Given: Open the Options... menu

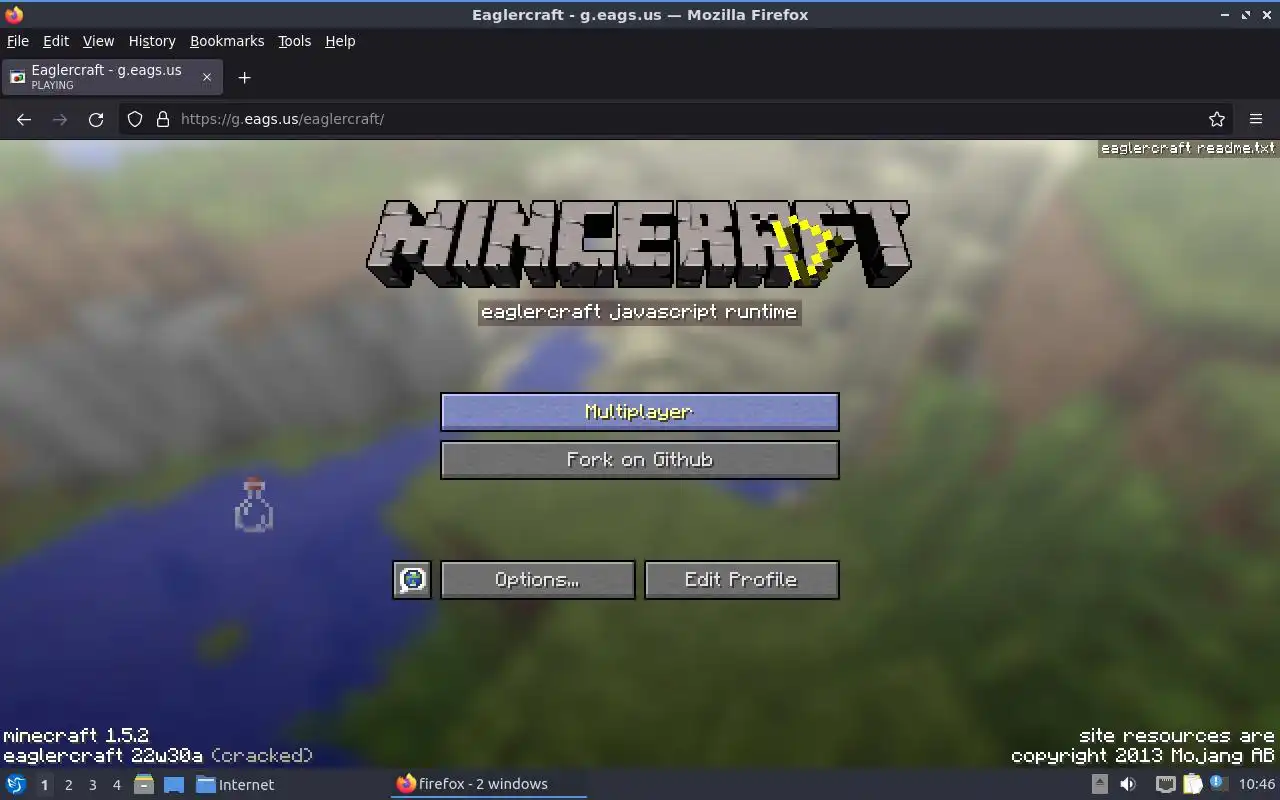Looking at the screenshot, I should (x=538, y=580).
